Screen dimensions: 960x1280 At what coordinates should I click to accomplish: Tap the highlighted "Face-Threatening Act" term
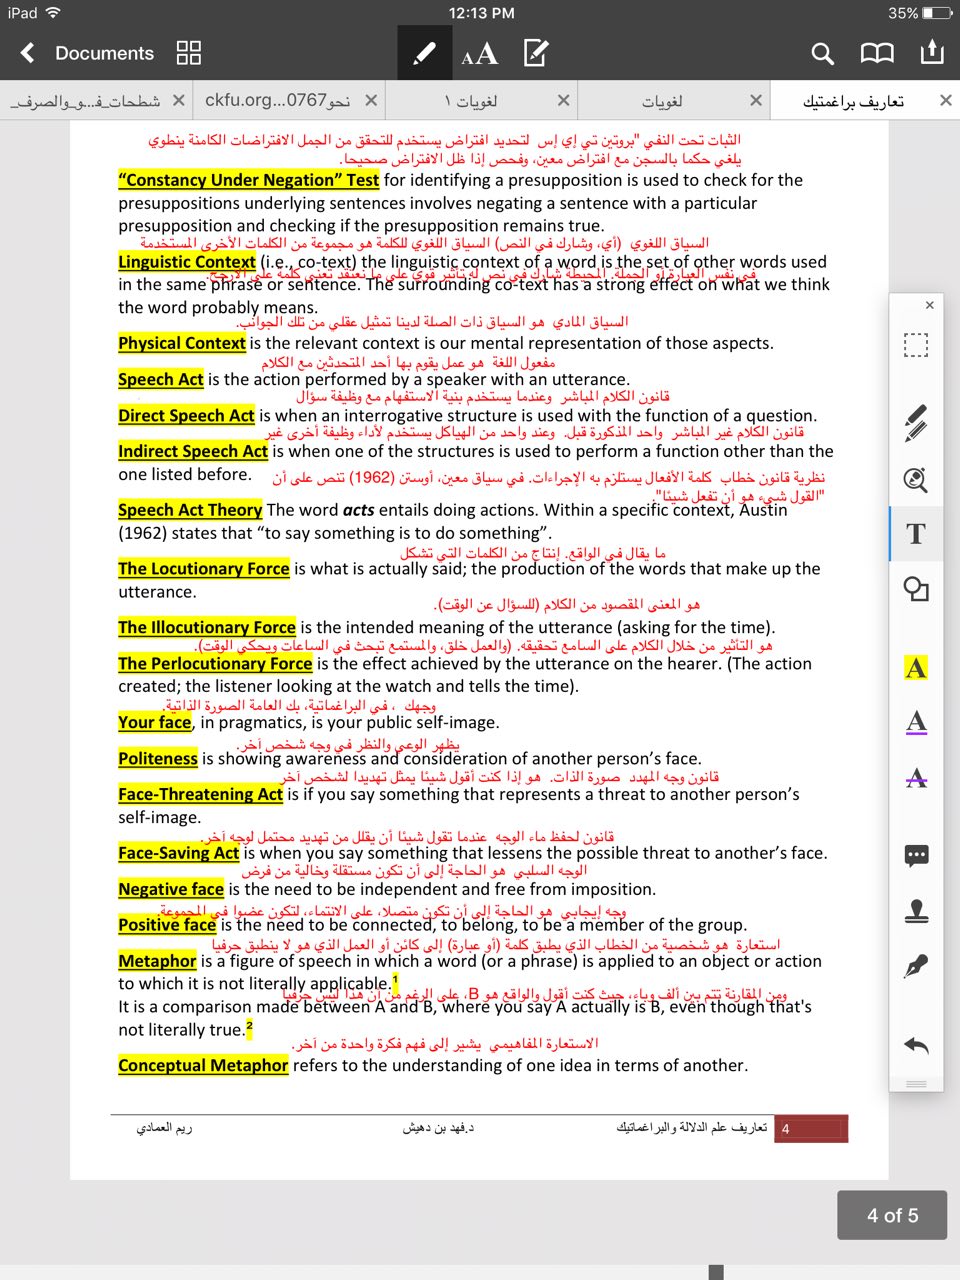click(x=201, y=795)
